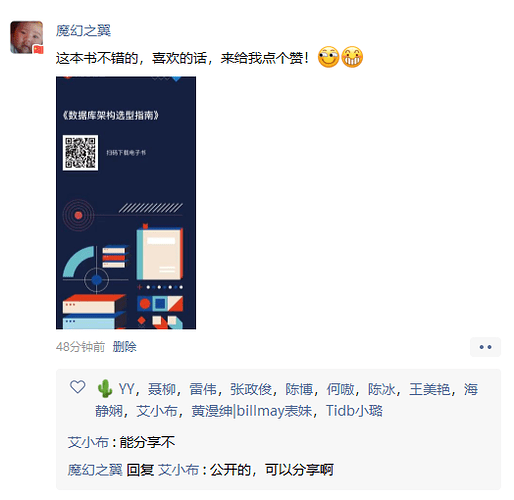Open liker 雷伟's profile

[203, 389]
